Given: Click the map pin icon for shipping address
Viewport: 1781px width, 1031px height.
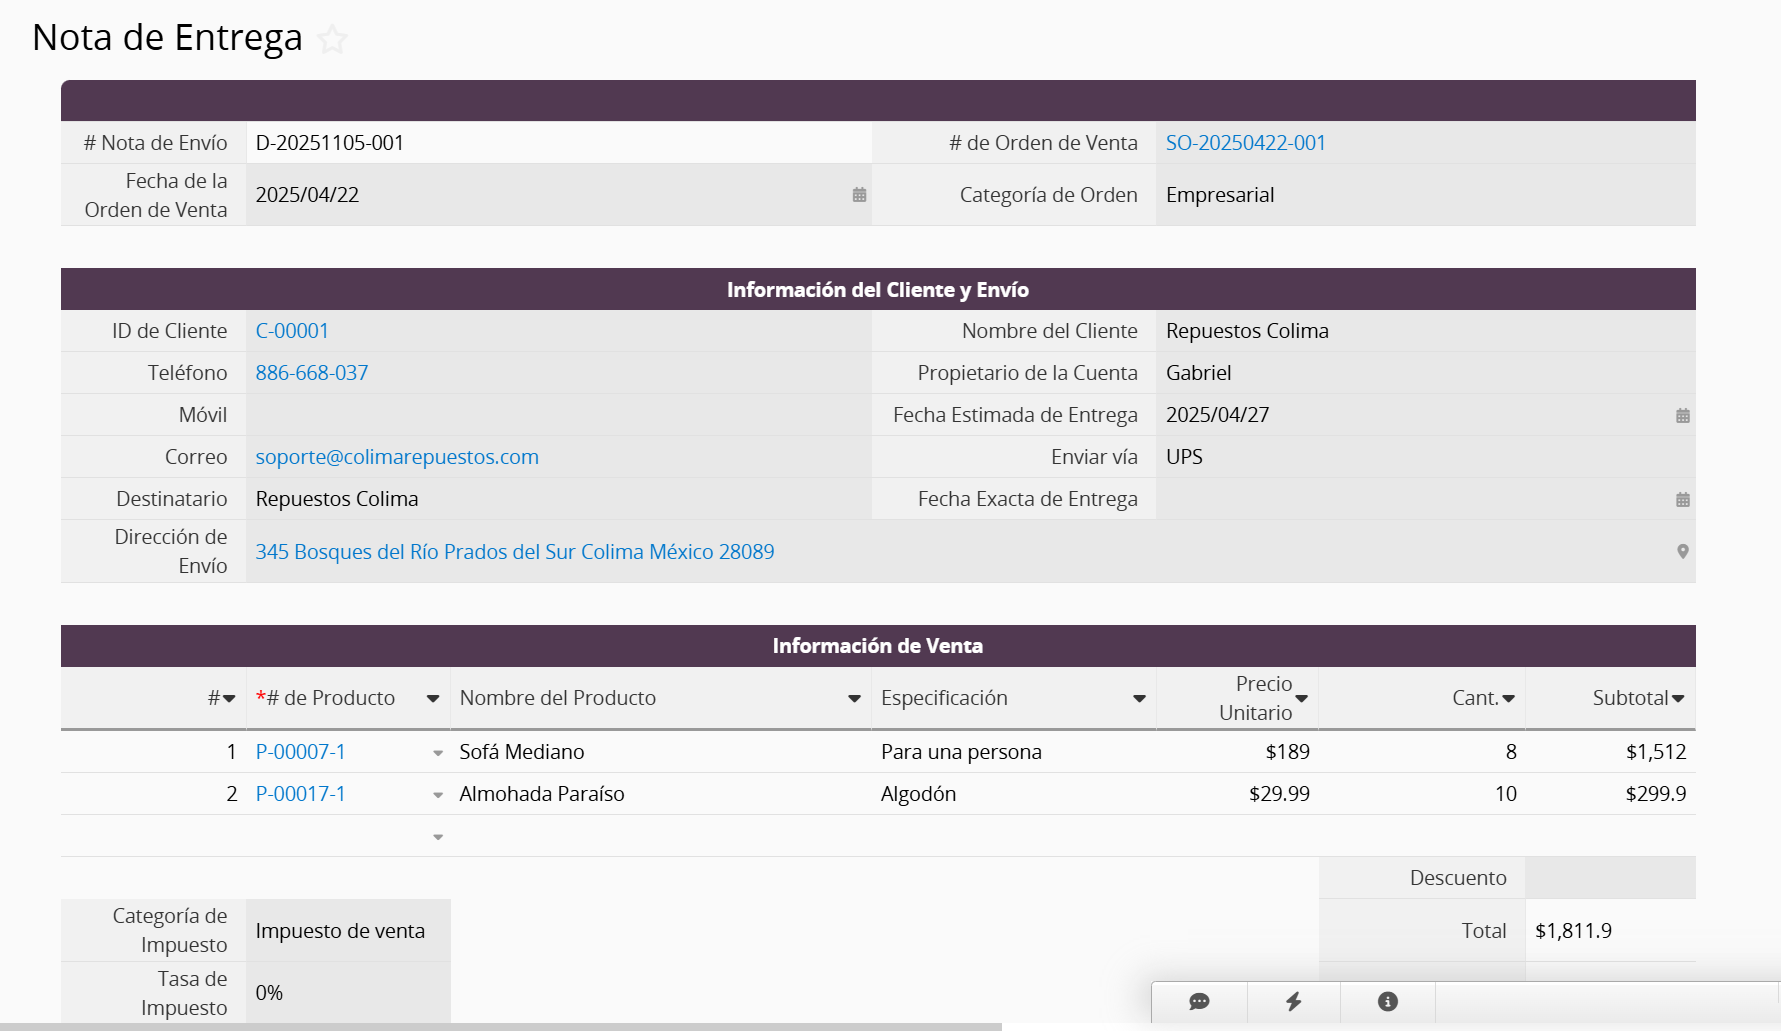Looking at the screenshot, I should pos(1682,552).
